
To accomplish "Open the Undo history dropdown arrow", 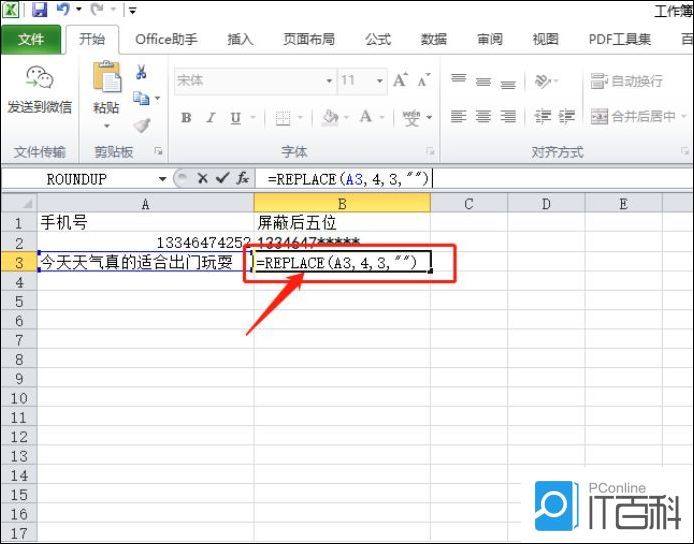I will point(79,9).
